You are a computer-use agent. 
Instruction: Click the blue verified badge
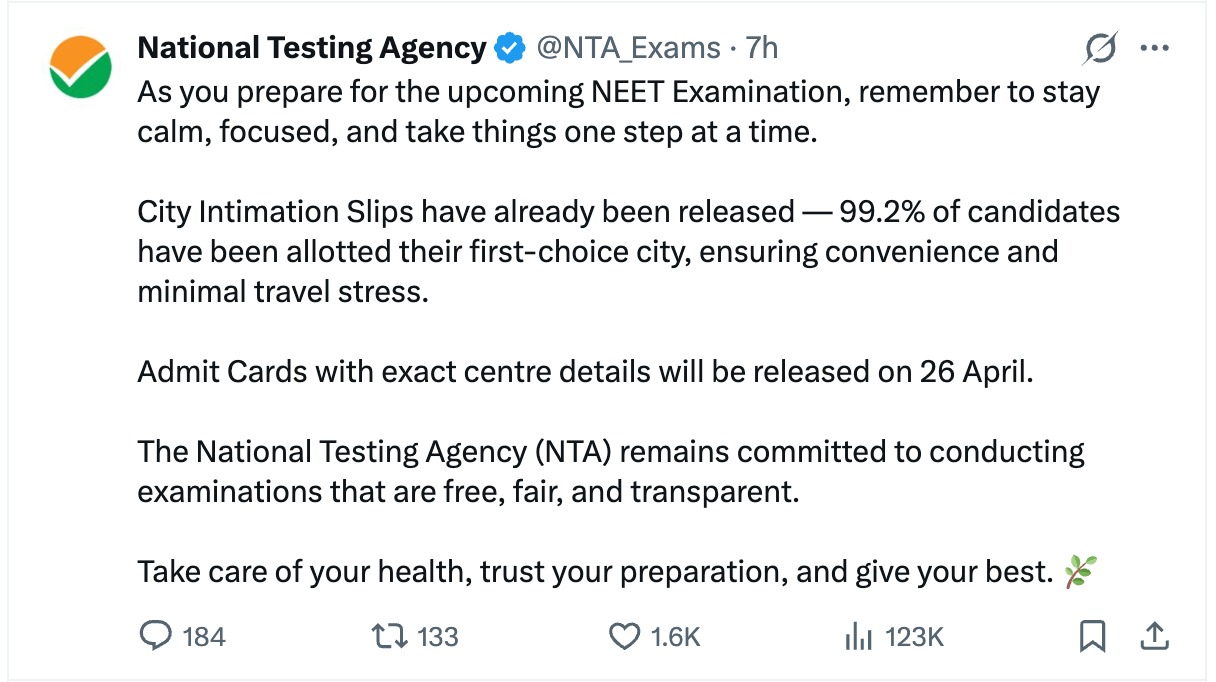coord(511,47)
